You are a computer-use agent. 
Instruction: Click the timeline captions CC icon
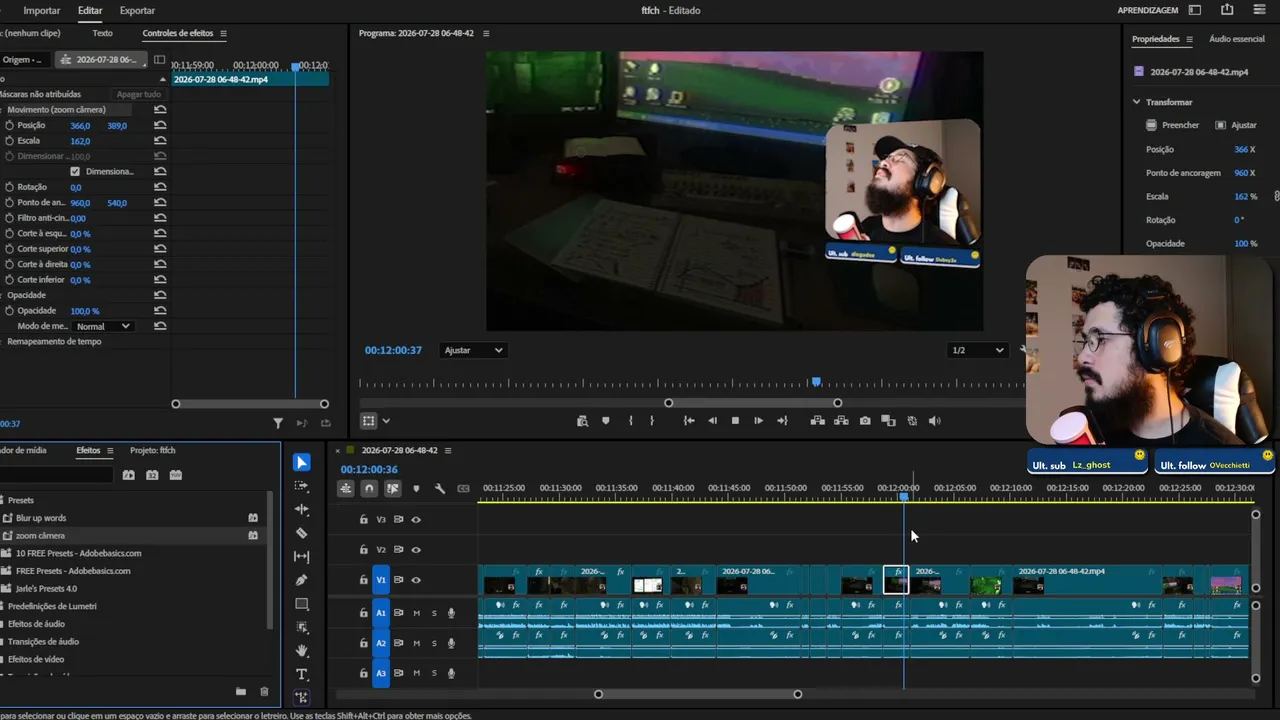463,489
